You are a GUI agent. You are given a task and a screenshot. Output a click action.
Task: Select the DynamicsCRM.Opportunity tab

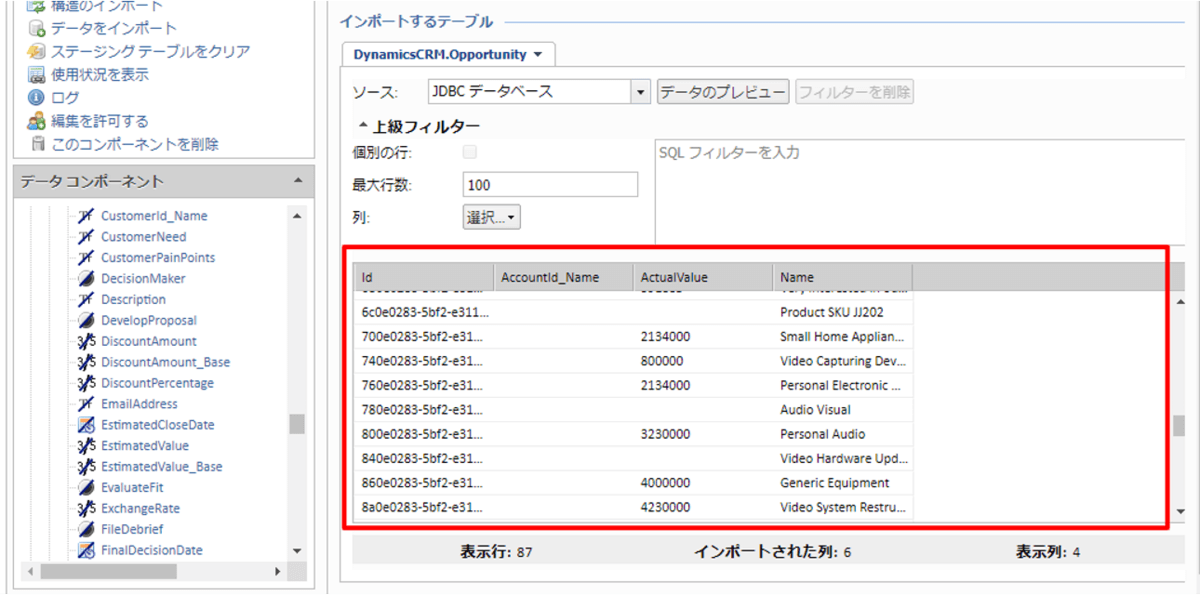[448, 54]
